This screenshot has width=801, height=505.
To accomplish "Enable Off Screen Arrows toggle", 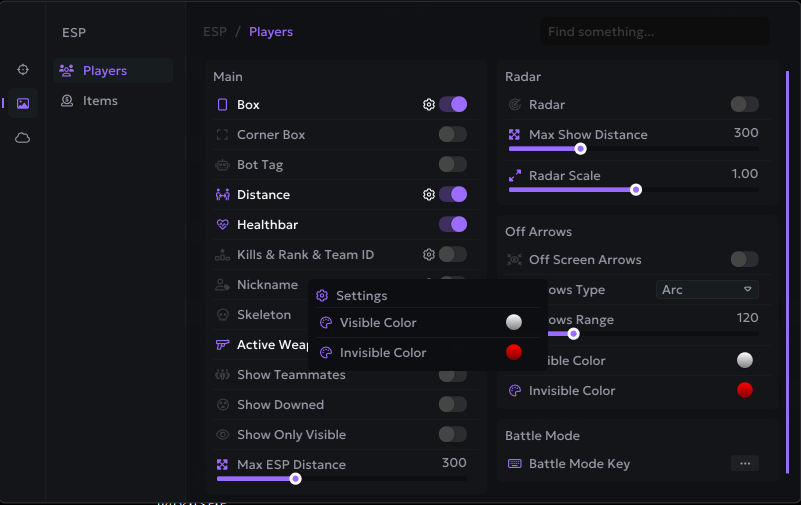I will pyautogui.click(x=744, y=260).
